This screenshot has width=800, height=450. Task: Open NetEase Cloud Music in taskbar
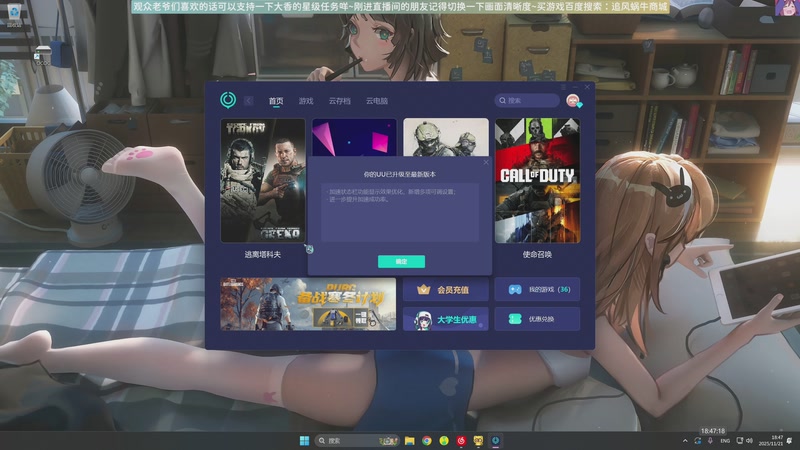[x=461, y=441]
